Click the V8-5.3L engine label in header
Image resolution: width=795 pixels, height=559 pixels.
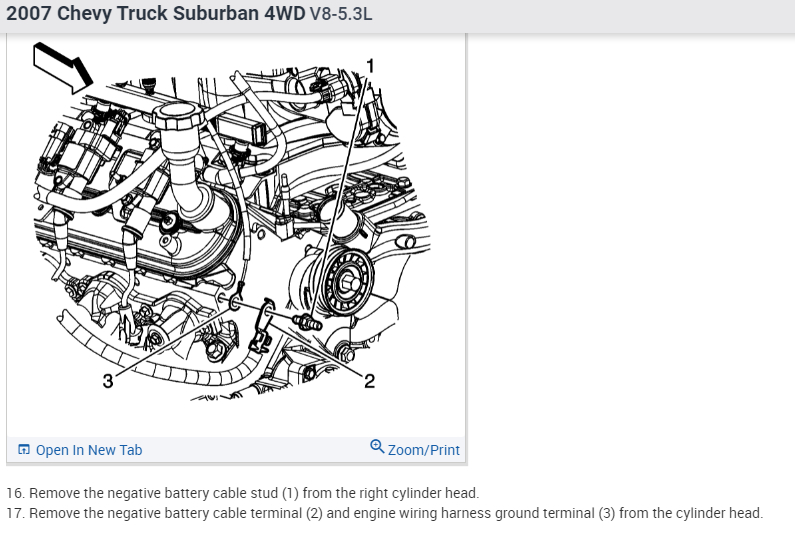(341, 14)
